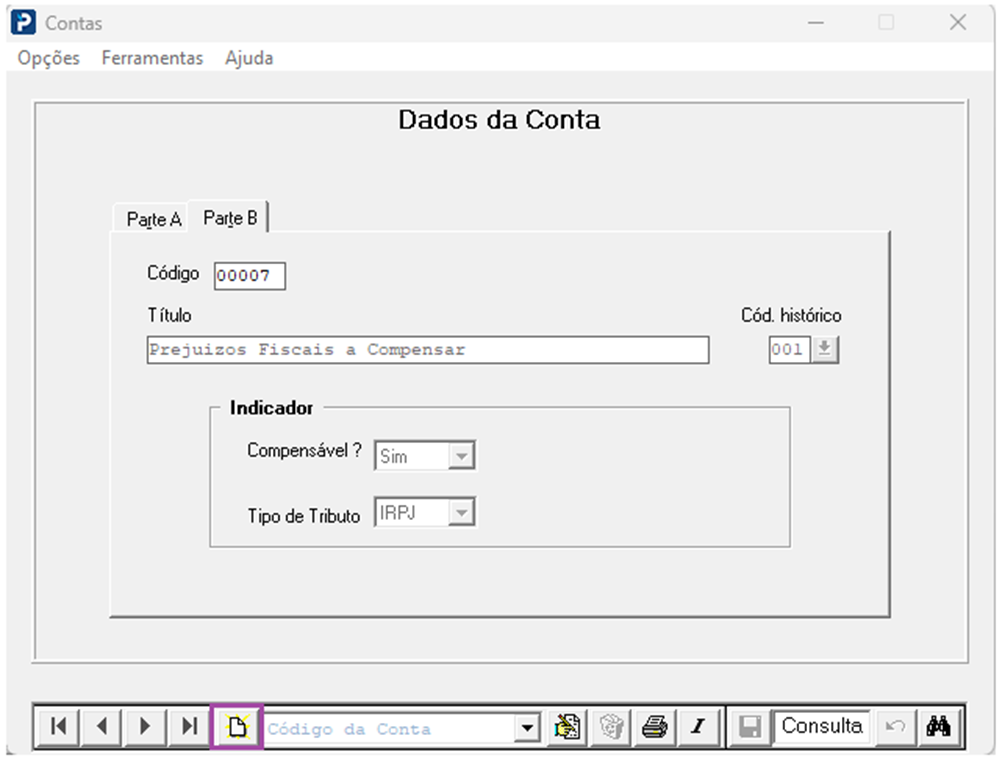Click the Título text field
The height and width of the screenshot is (758, 1005).
[x=428, y=350]
